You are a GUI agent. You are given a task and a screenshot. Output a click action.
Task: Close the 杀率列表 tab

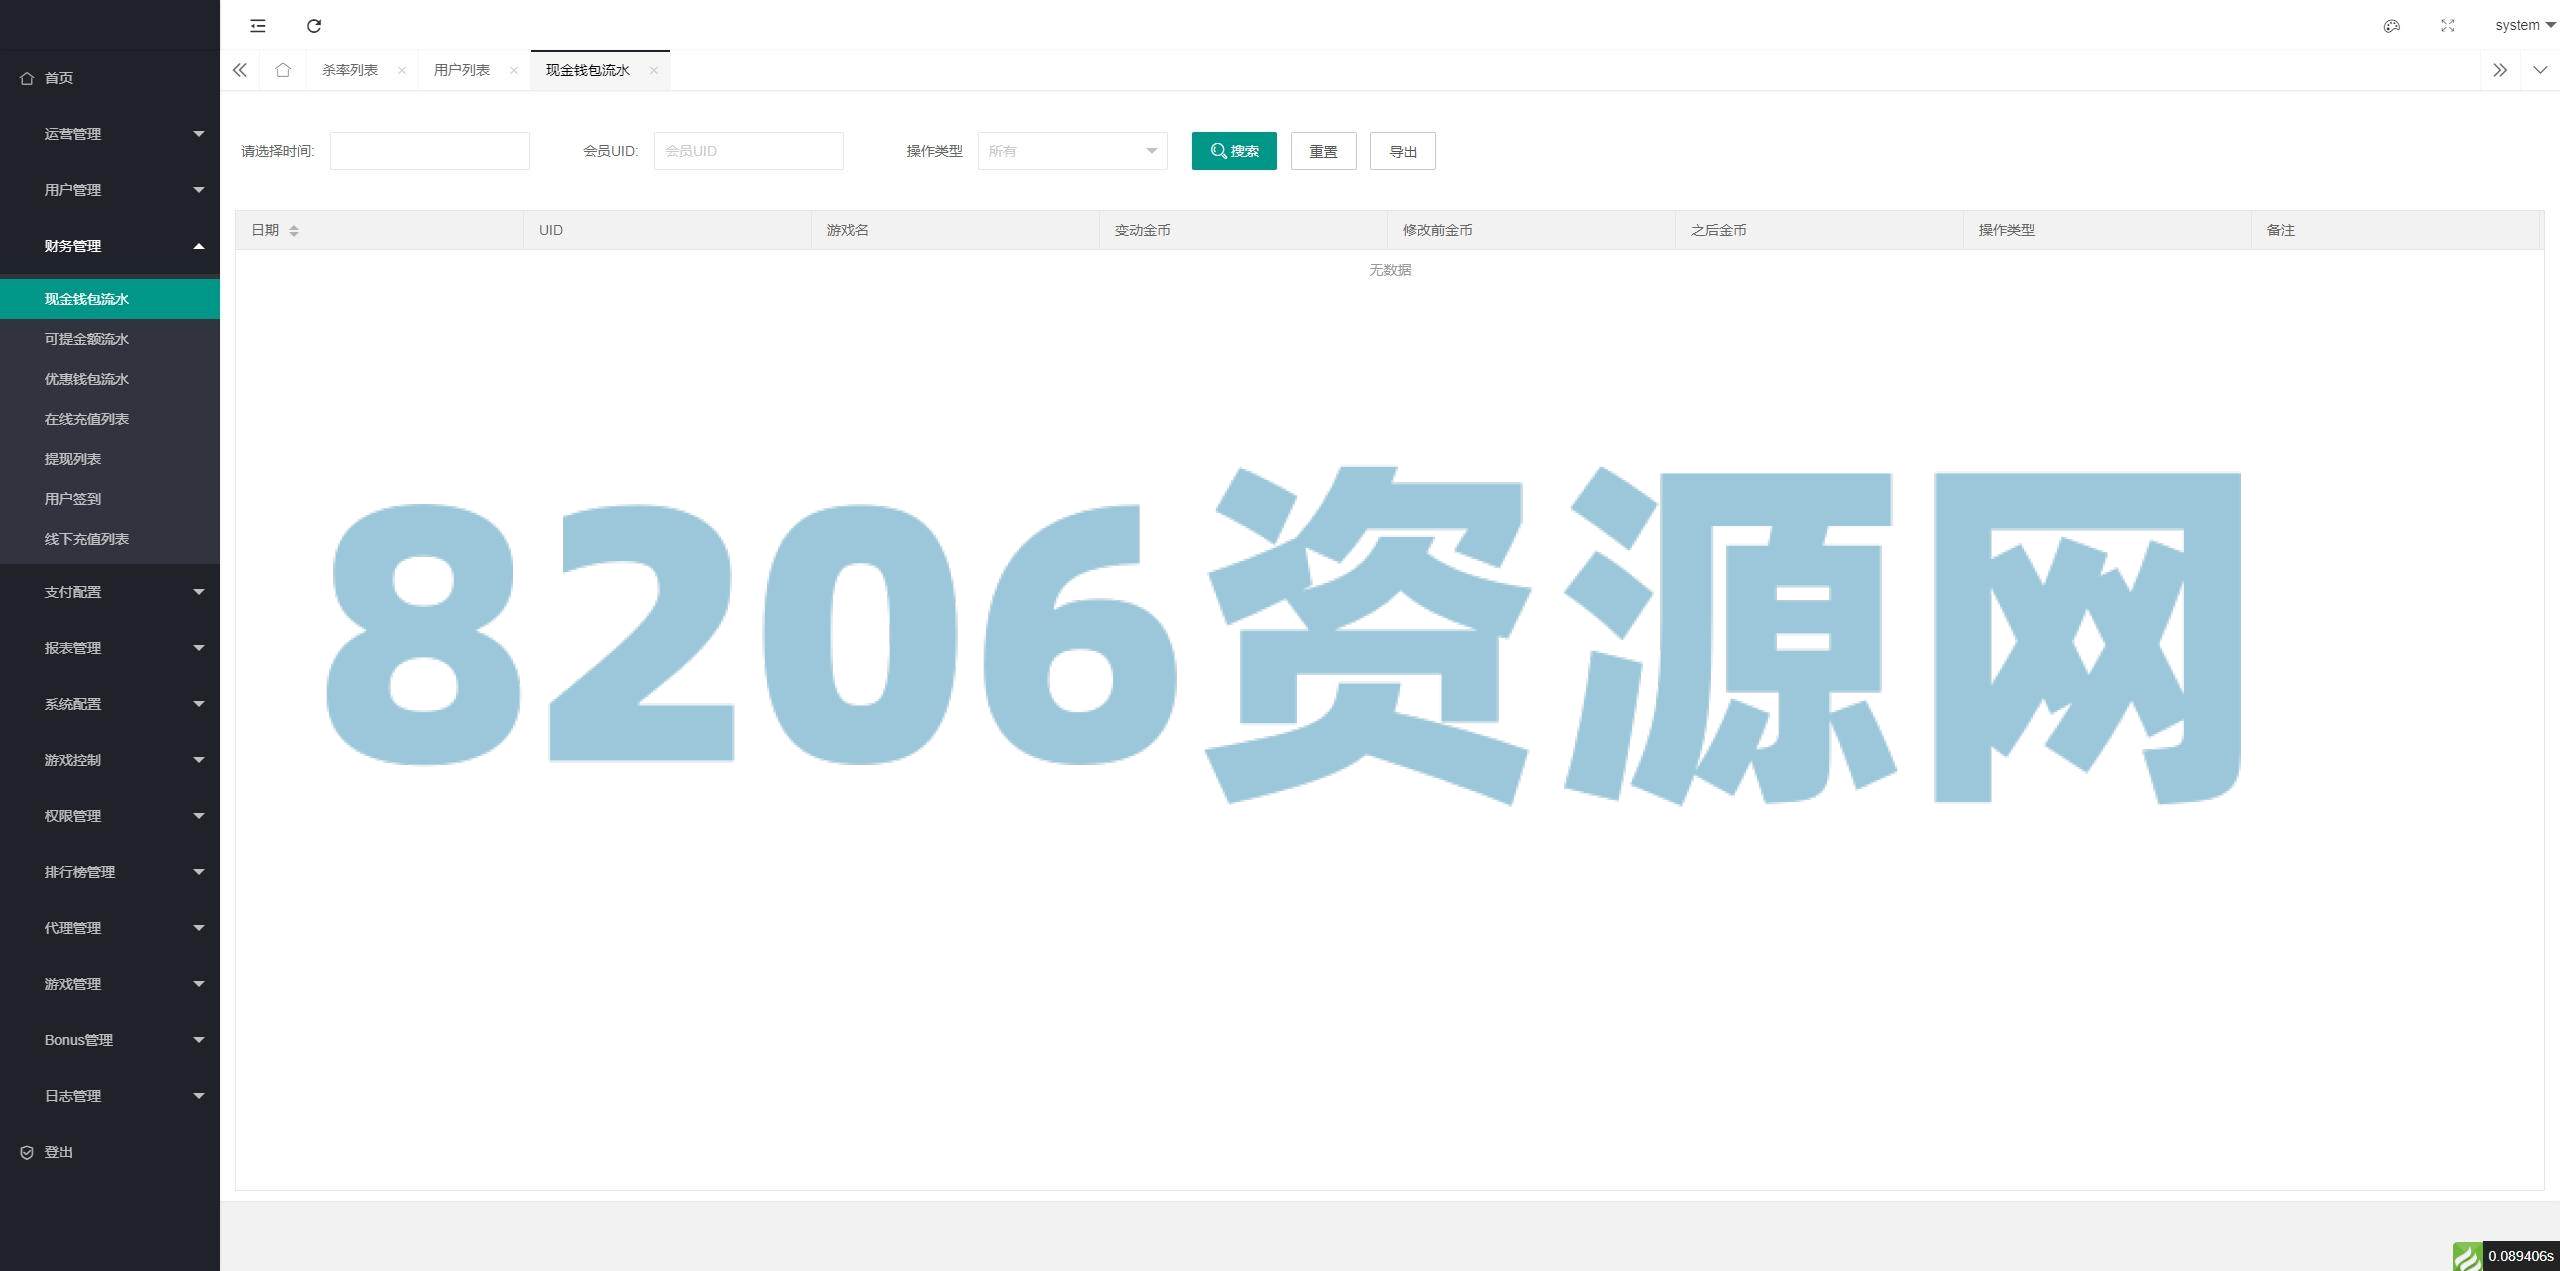(402, 70)
